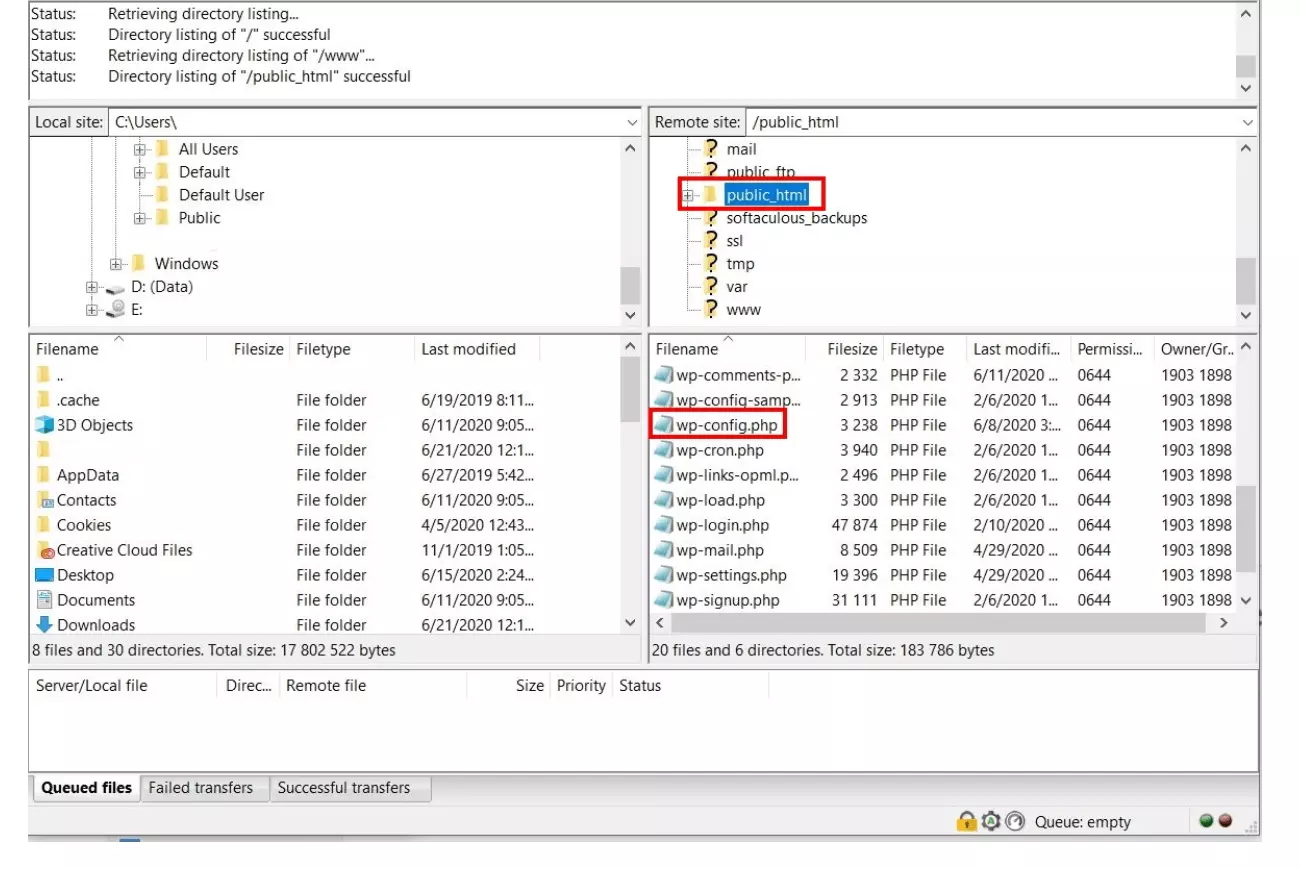
Task: Click the encryption lock icon in status bar
Action: [966, 822]
